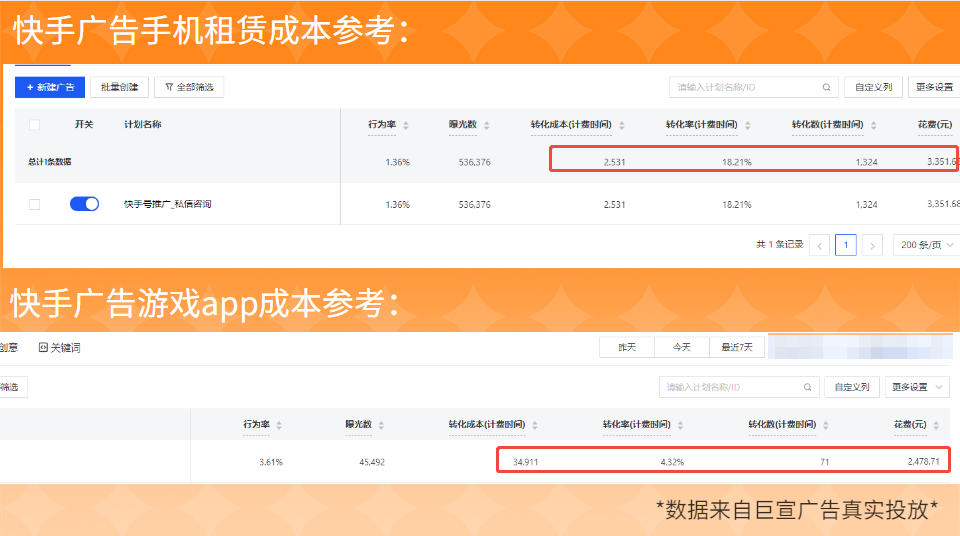Click the search magnifier in top search box
Viewport: 960px width, 536px height.
(x=826, y=87)
